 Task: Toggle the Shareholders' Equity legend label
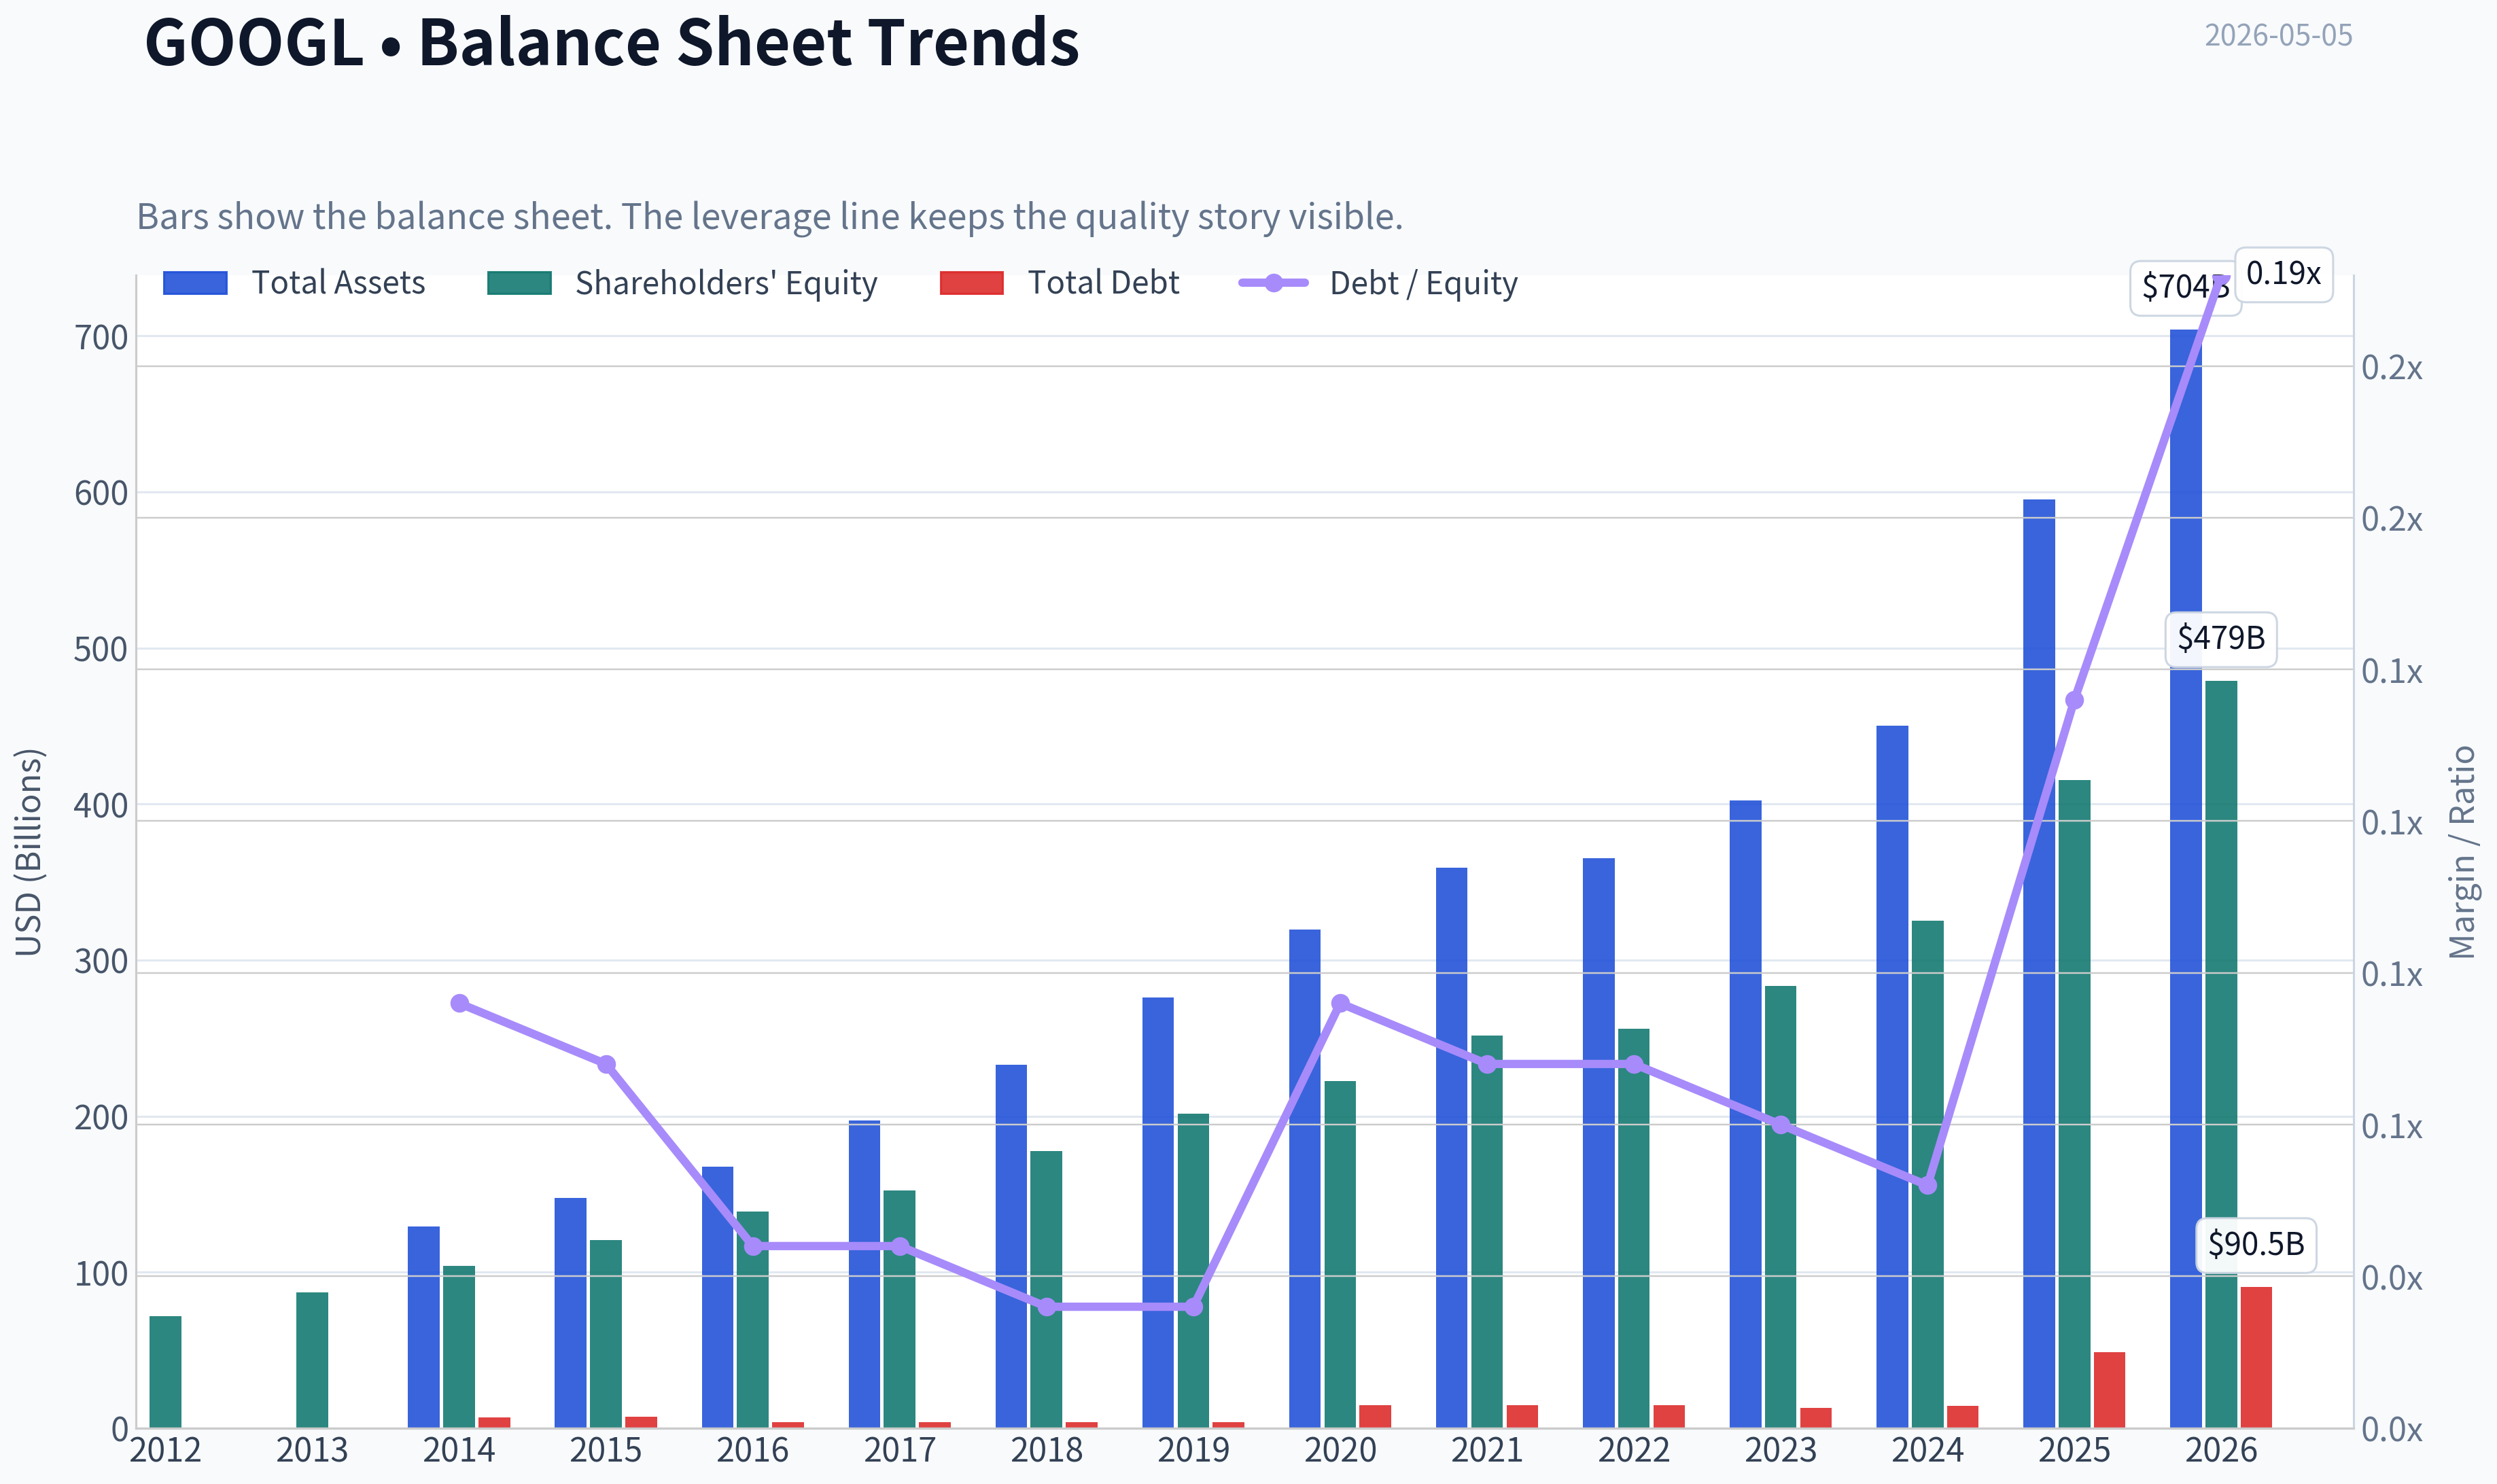pos(726,283)
